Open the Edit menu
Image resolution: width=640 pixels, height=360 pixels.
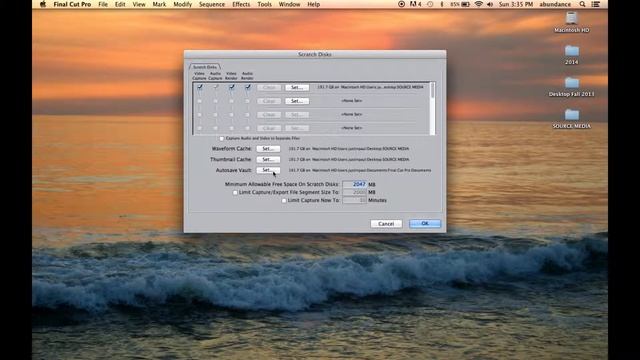click(120, 4)
